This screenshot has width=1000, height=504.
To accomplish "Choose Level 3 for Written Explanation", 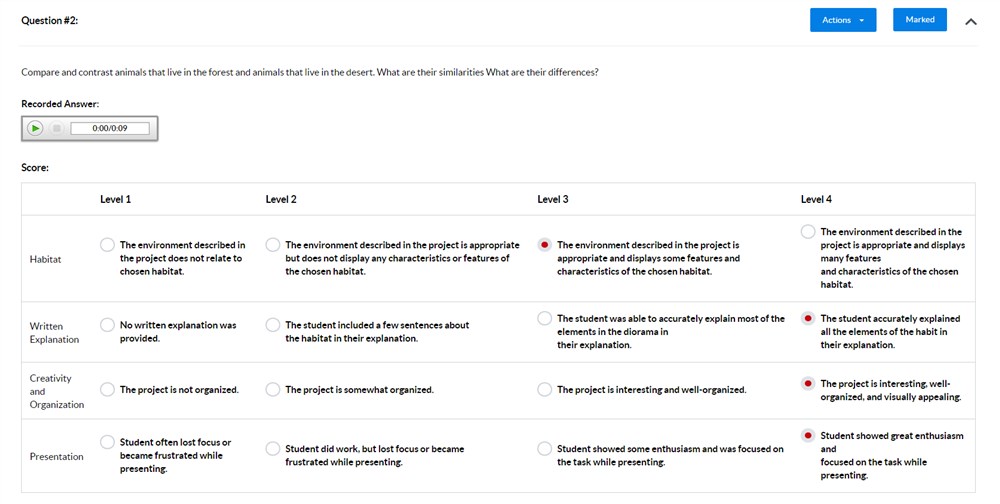I will click(x=544, y=319).
